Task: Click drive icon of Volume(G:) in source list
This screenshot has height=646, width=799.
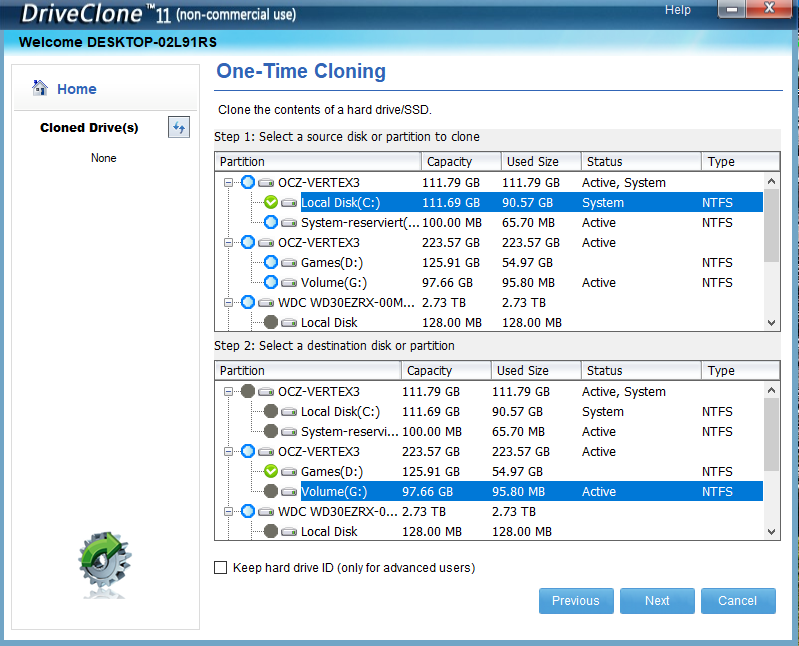Action: point(289,282)
